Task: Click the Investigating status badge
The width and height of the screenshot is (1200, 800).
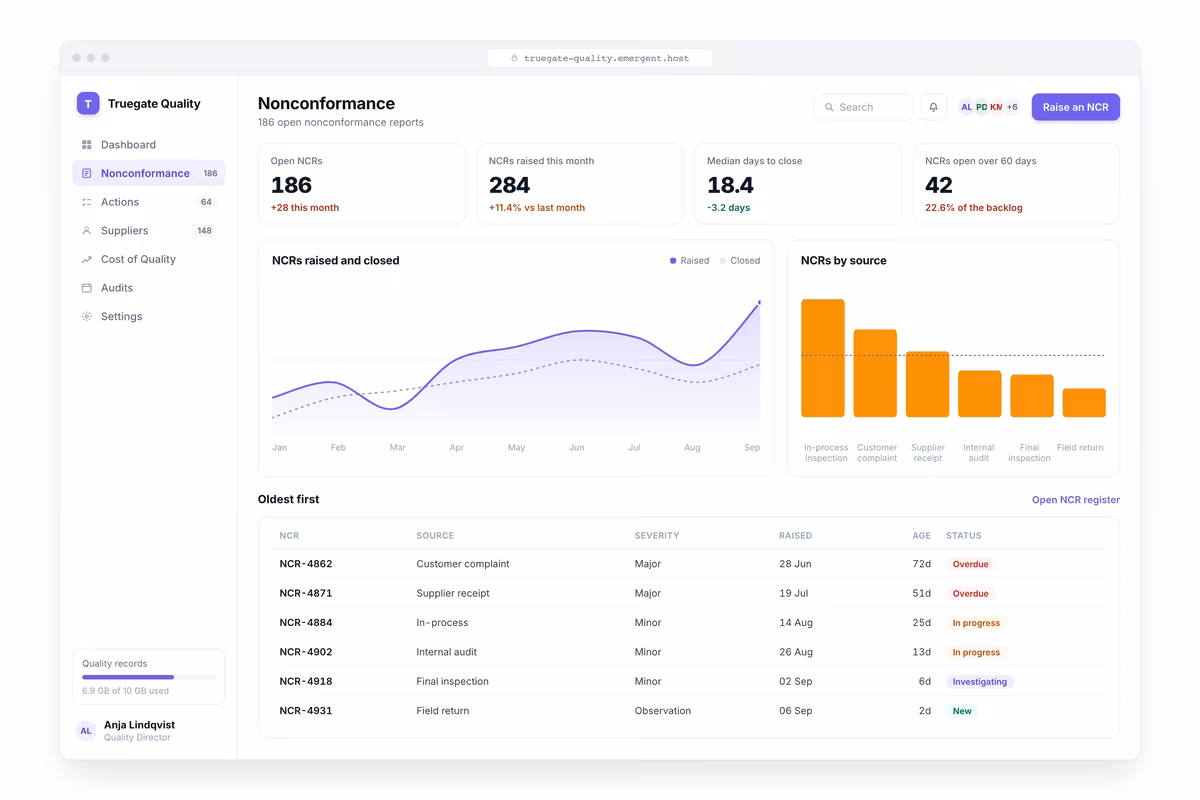Action: point(980,682)
